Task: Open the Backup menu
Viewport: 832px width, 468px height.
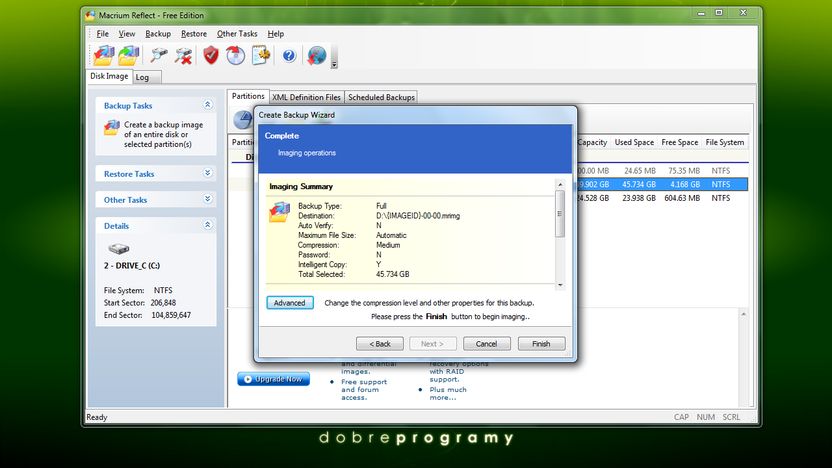Action: click(158, 33)
